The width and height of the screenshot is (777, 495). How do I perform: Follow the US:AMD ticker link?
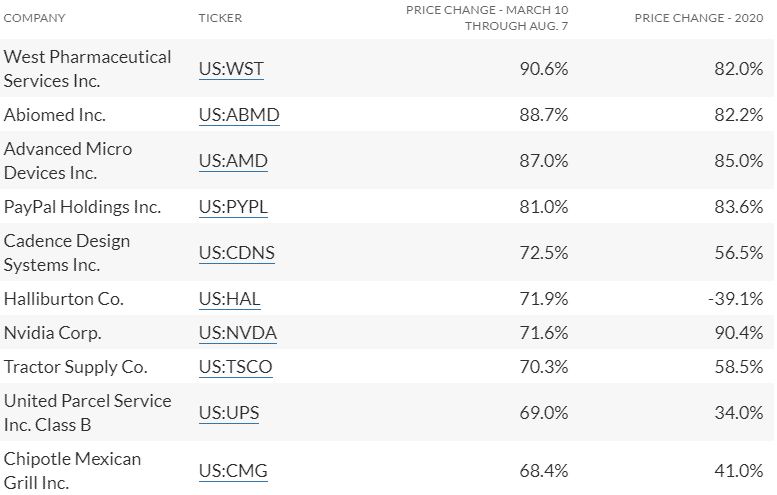(233, 161)
